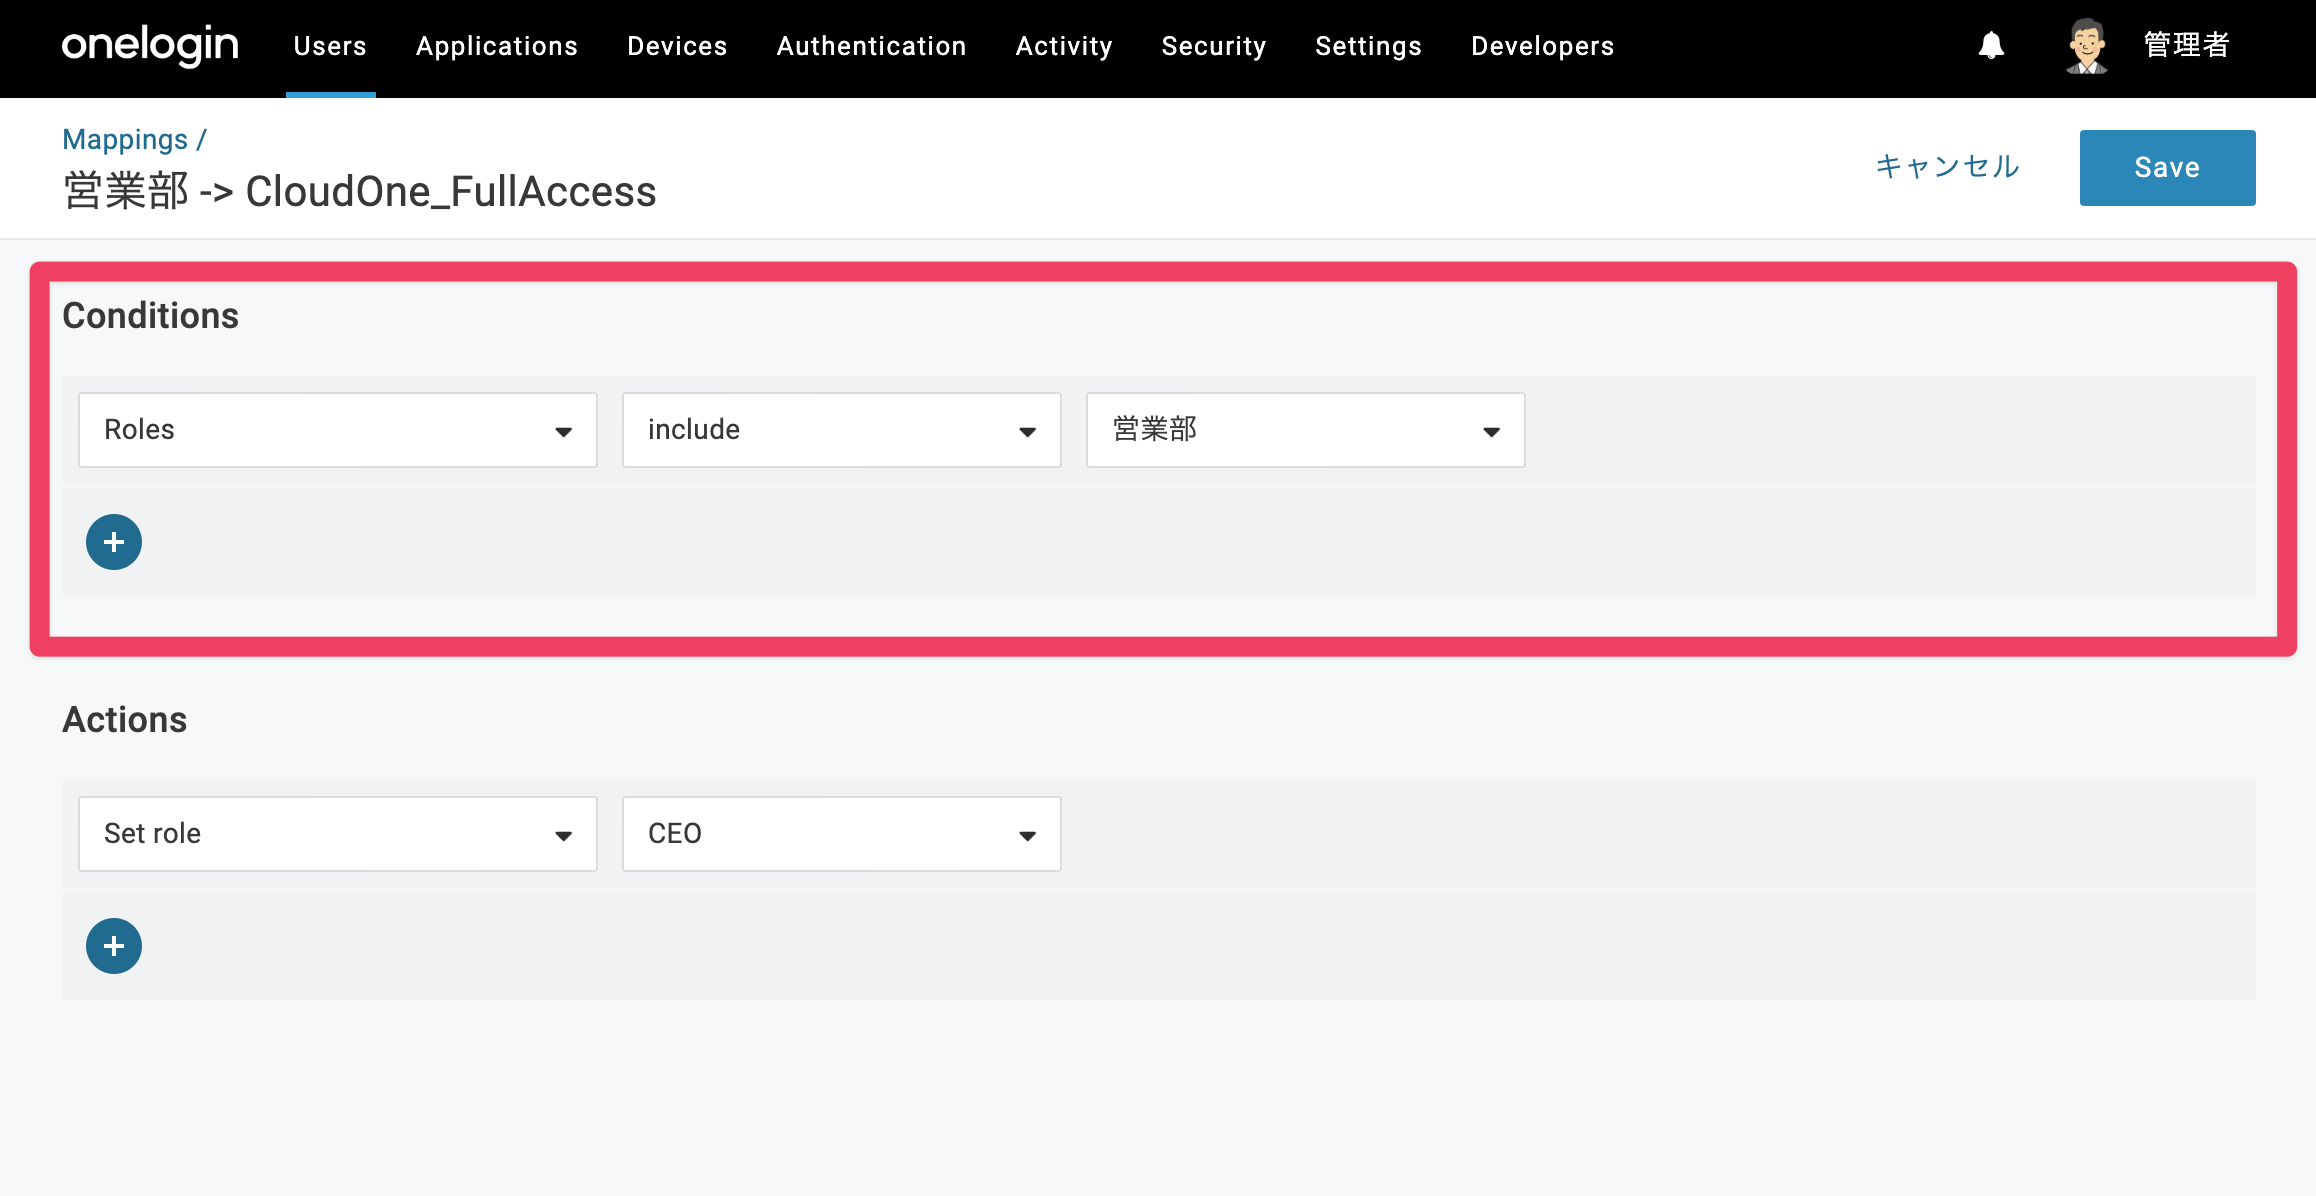This screenshot has width=2316, height=1196.
Task: Open the Users menu
Action: coord(330,46)
